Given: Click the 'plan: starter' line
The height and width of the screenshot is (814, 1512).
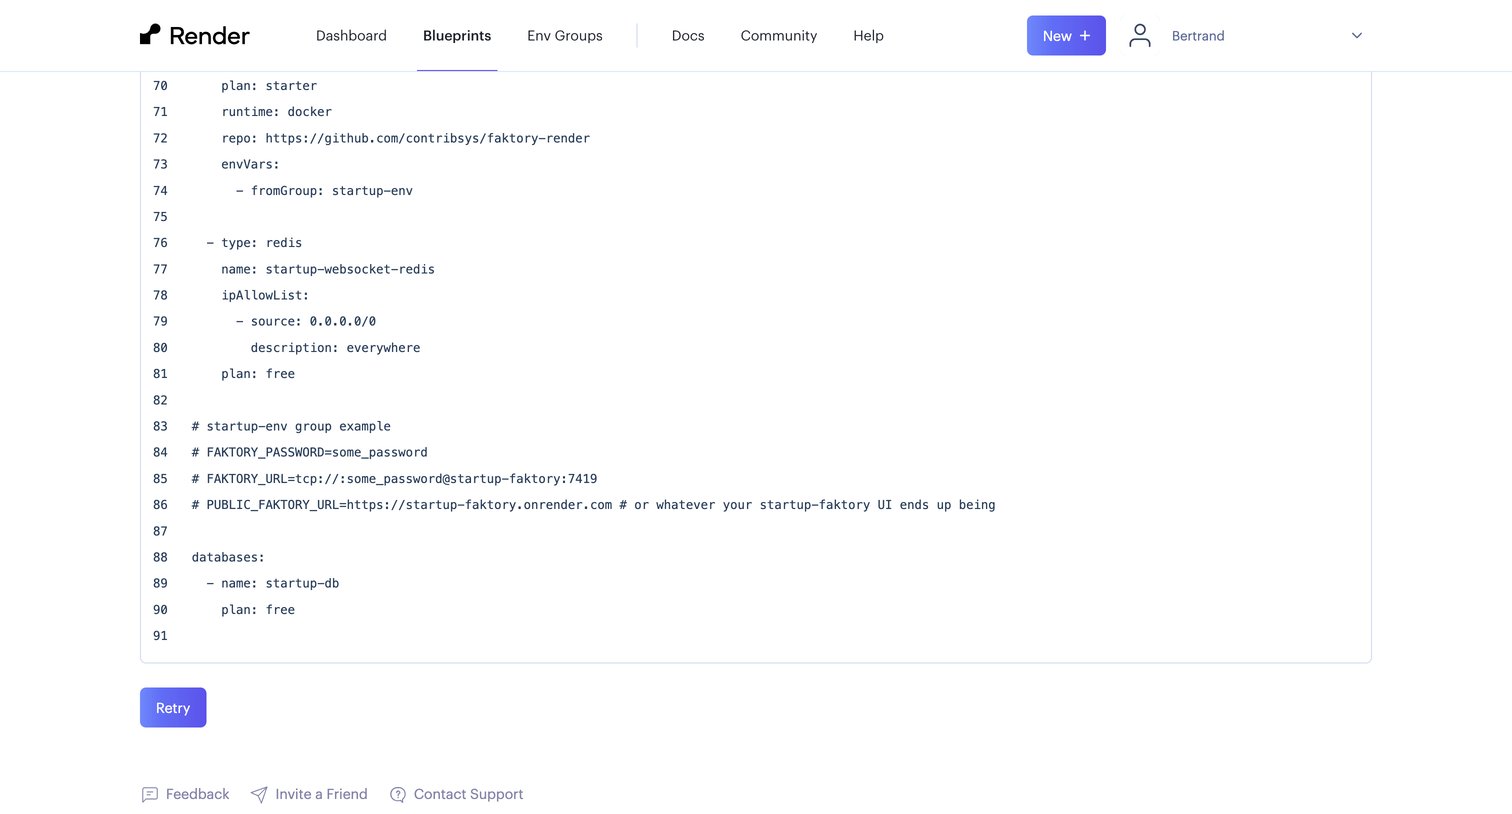Looking at the screenshot, I should coord(269,86).
